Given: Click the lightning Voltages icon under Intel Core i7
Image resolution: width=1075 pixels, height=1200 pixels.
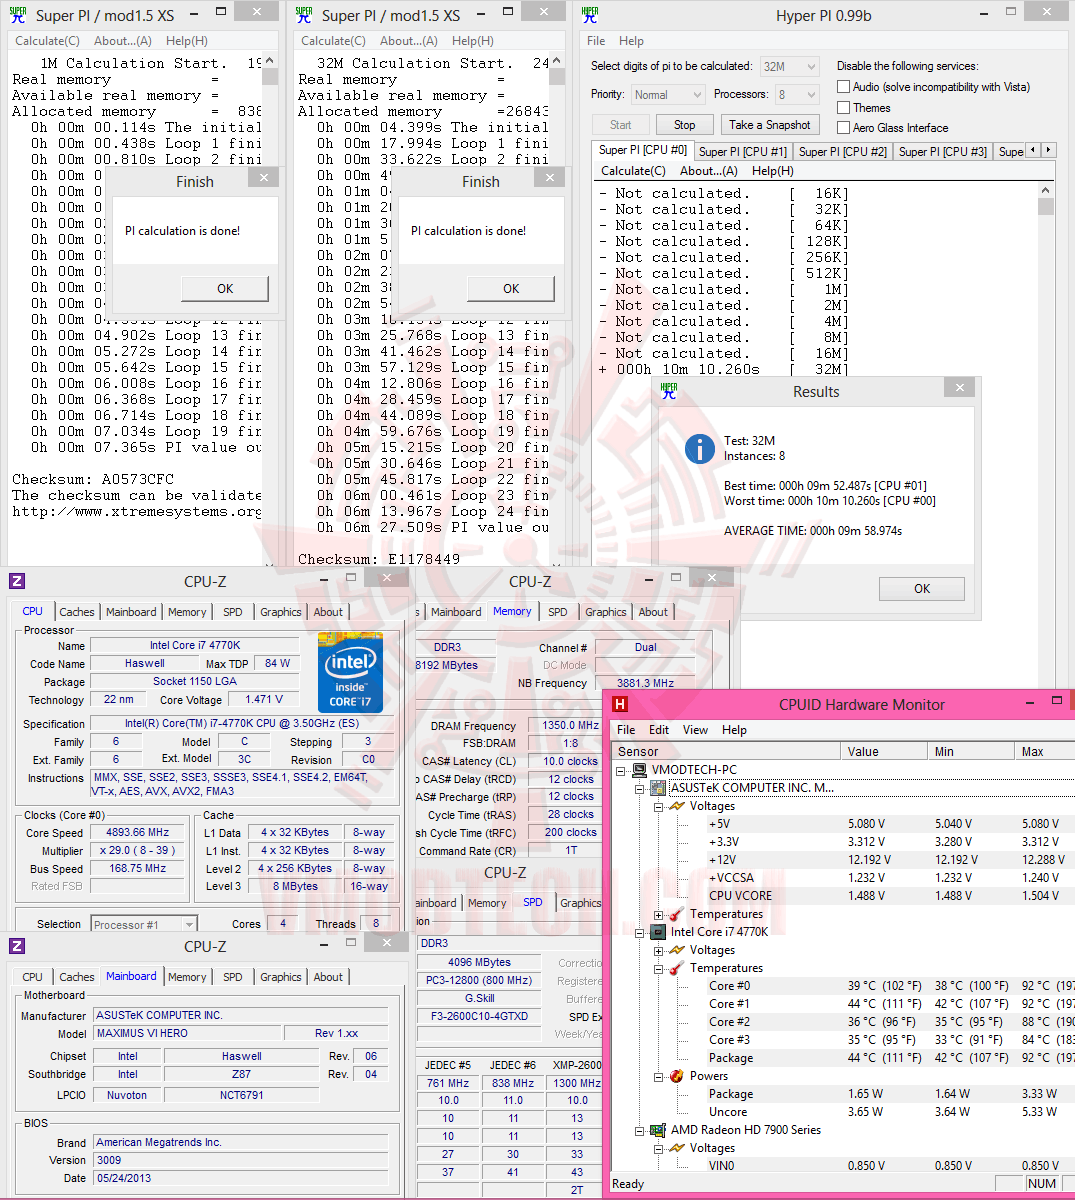Looking at the screenshot, I should coord(677,950).
